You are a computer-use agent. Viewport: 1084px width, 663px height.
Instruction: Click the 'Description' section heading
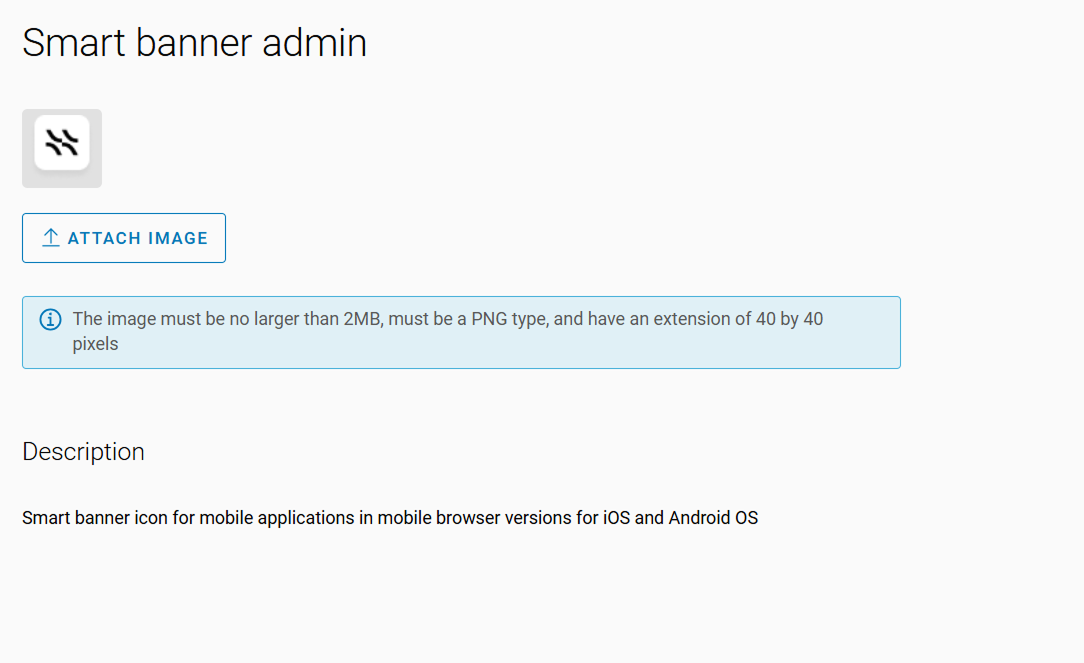(x=83, y=452)
